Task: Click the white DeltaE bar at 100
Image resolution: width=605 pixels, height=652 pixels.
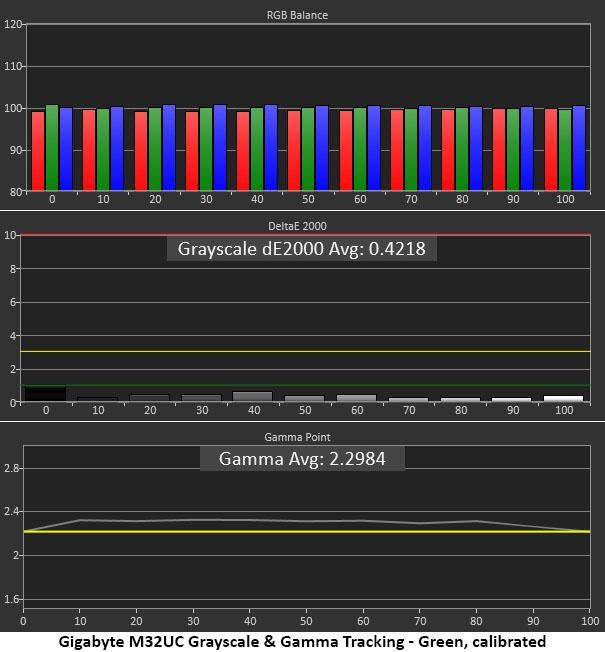Action: tap(563, 398)
